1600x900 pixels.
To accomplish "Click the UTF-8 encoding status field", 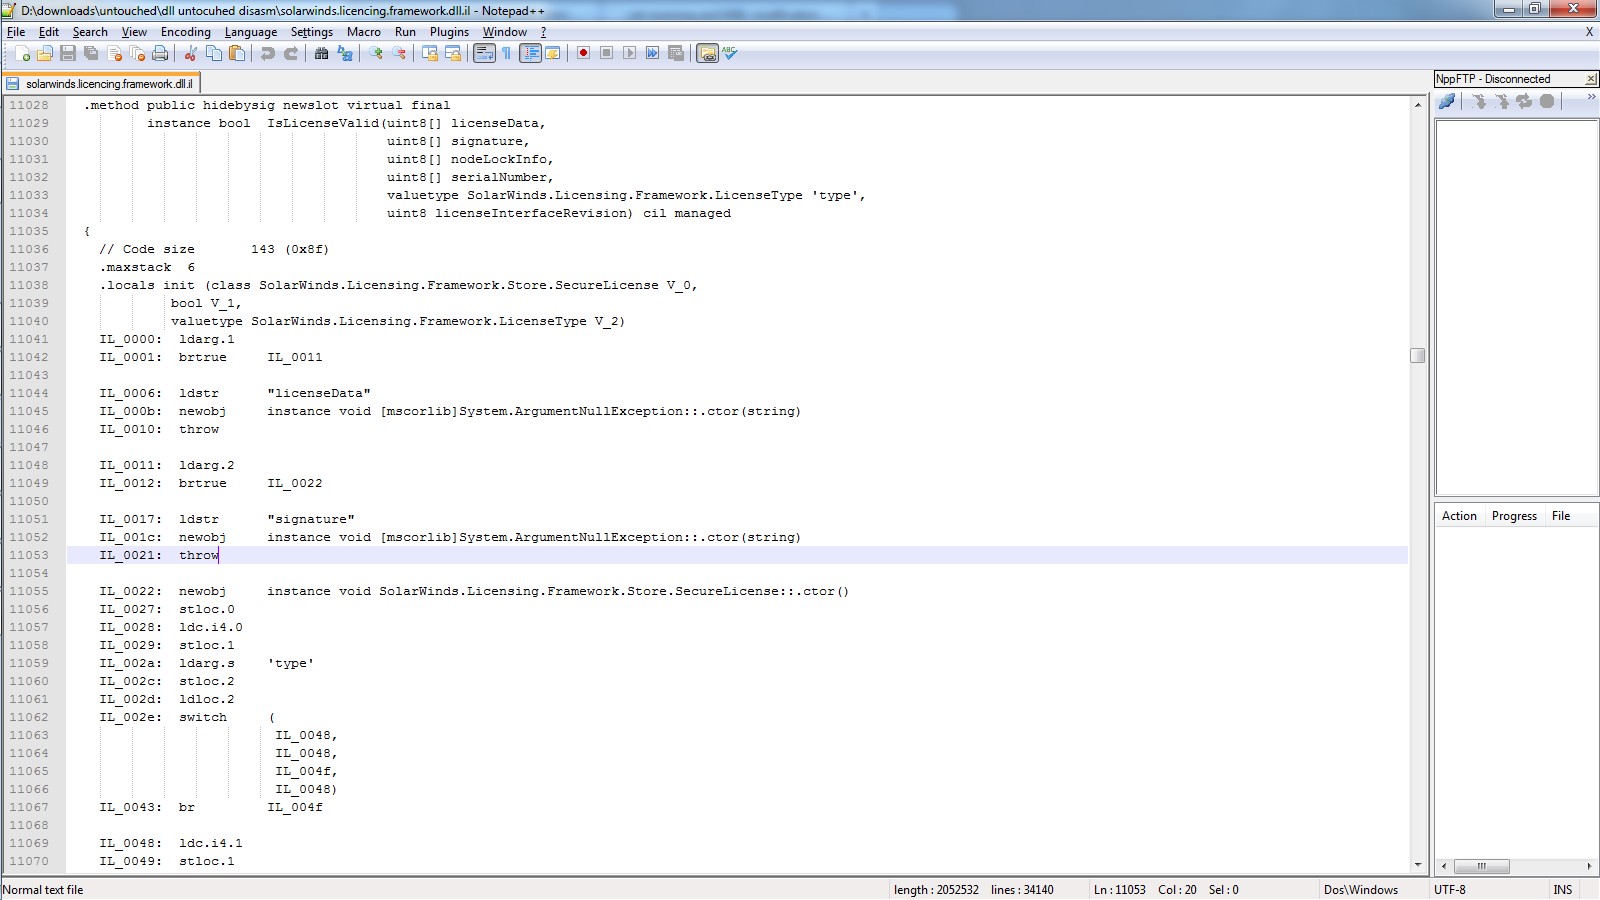I will [x=1488, y=890].
